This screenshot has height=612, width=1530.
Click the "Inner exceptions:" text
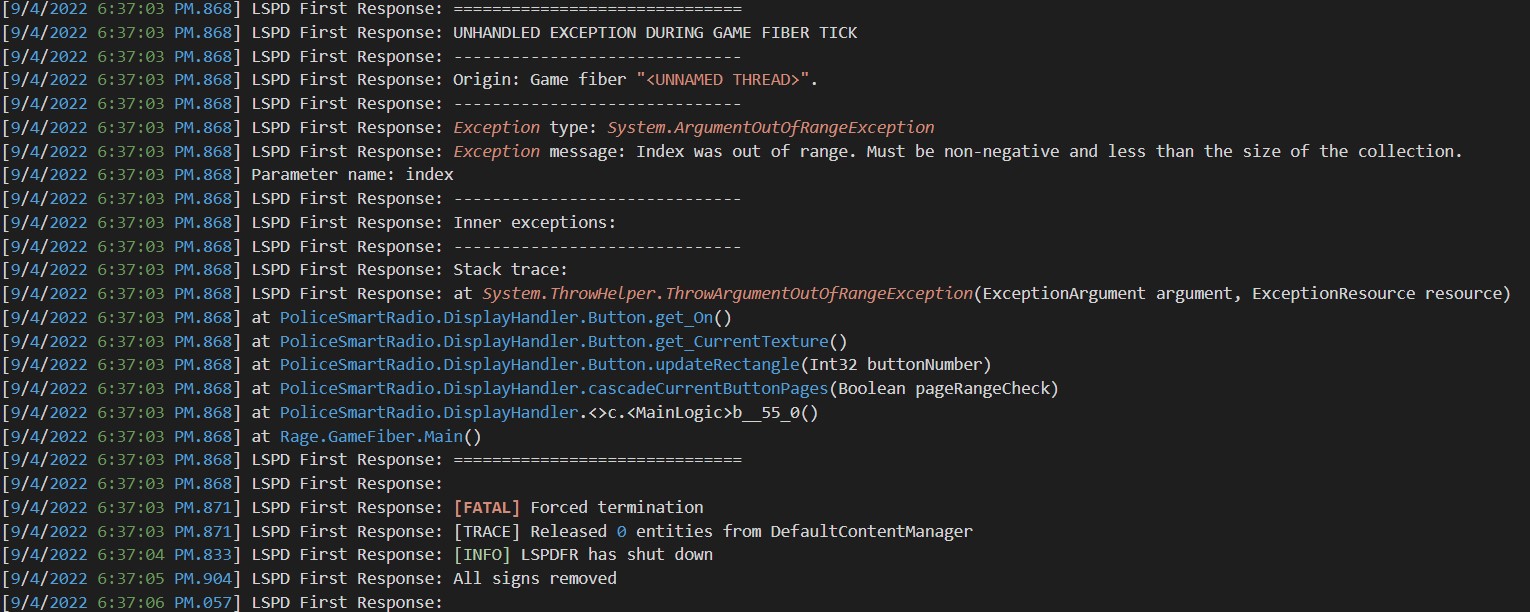click(534, 222)
